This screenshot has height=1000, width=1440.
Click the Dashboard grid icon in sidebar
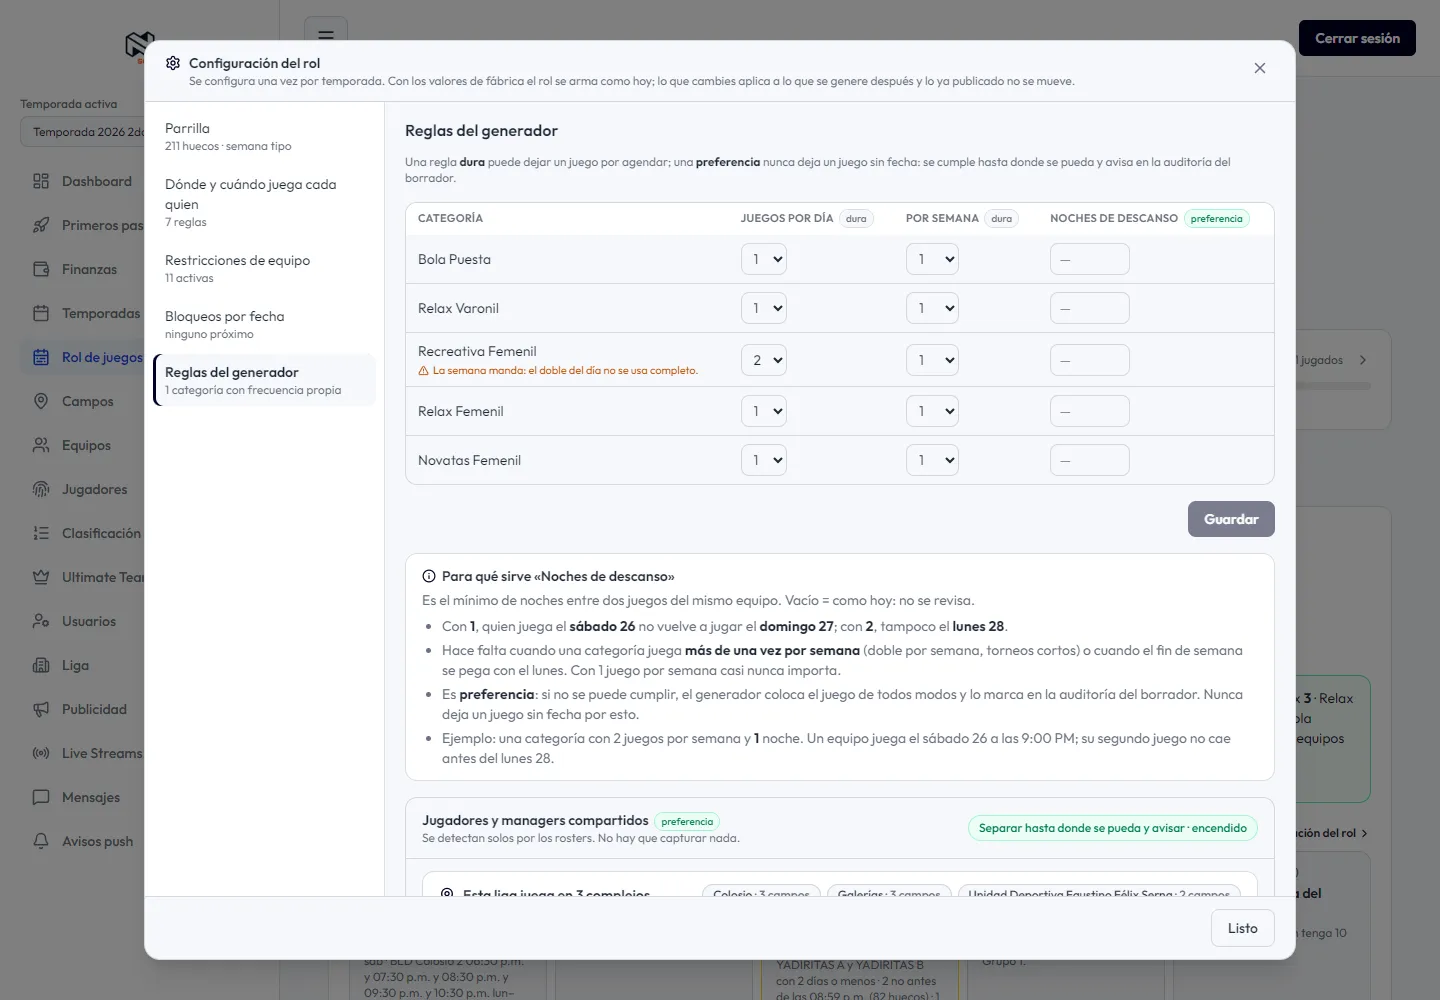41,181
